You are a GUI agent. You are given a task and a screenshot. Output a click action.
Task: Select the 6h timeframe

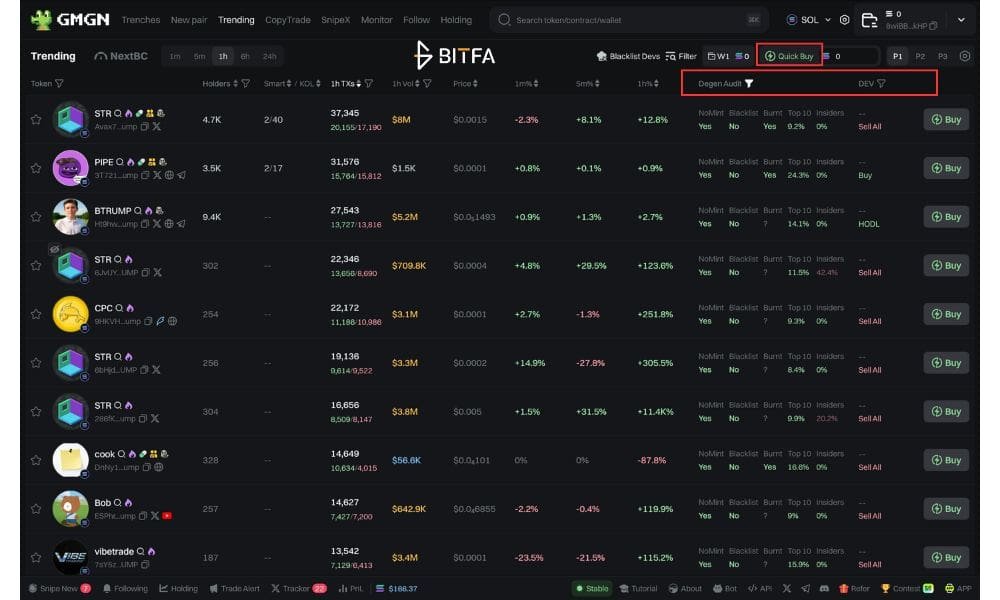(245, 56)
